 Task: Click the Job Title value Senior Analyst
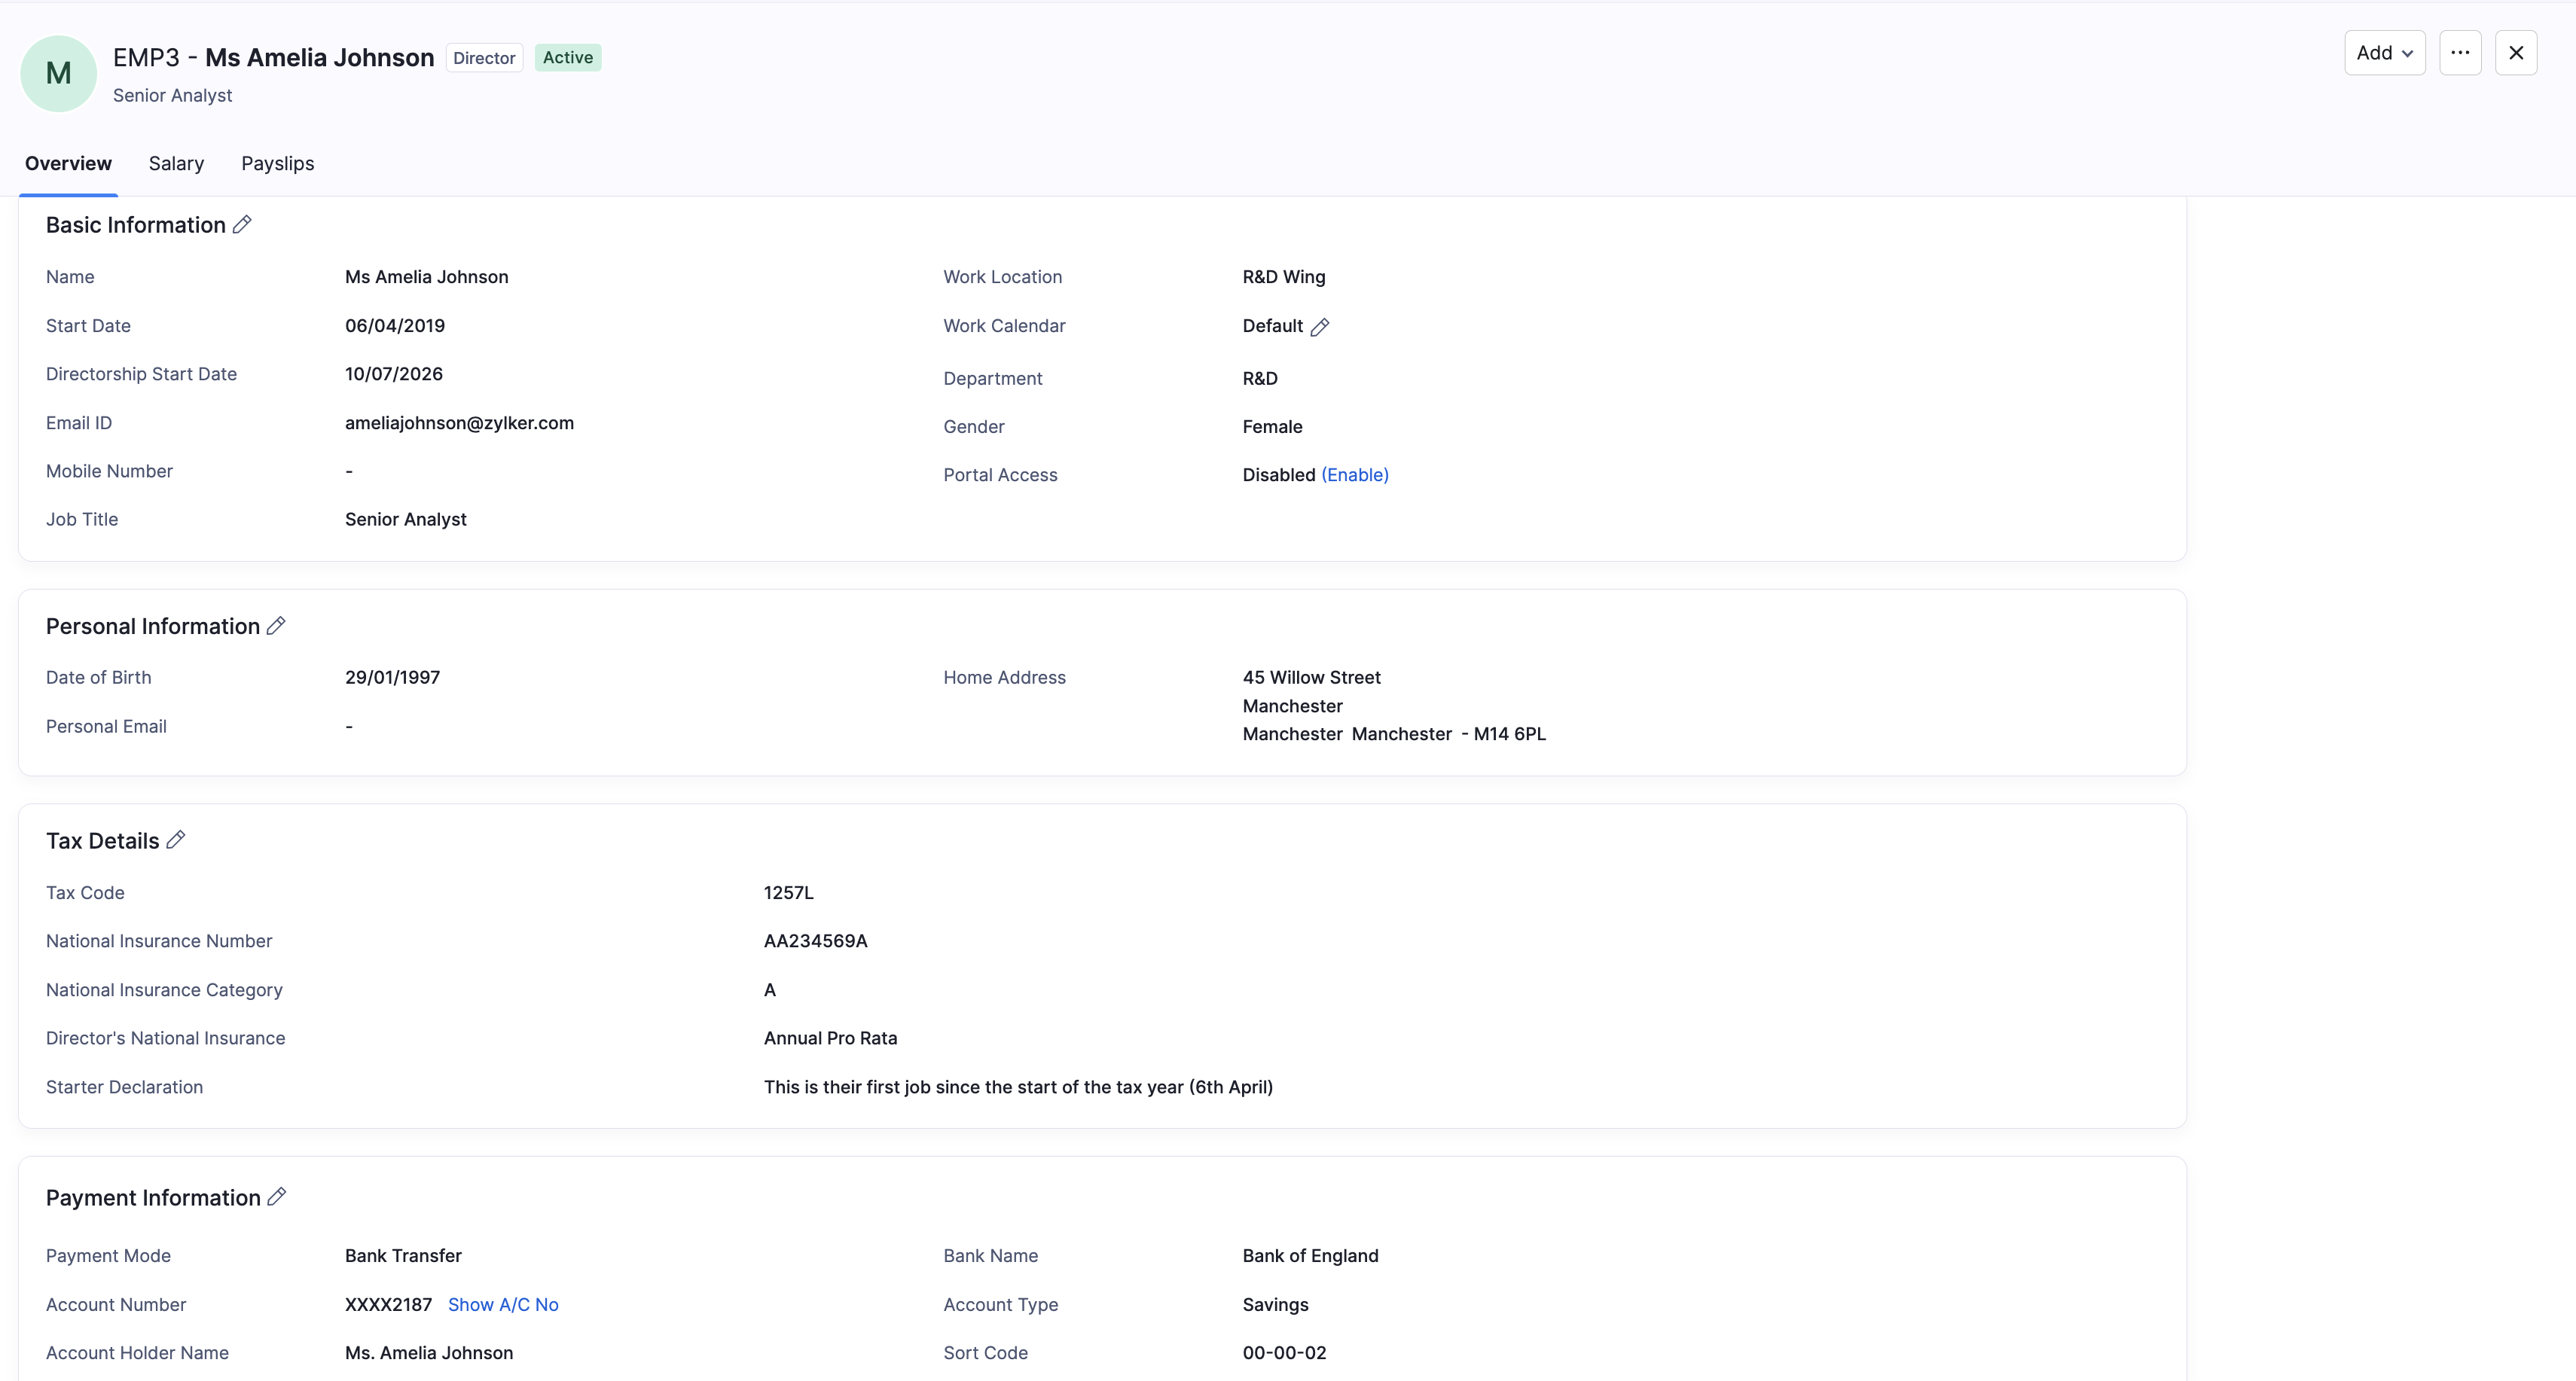coord(405,520)
